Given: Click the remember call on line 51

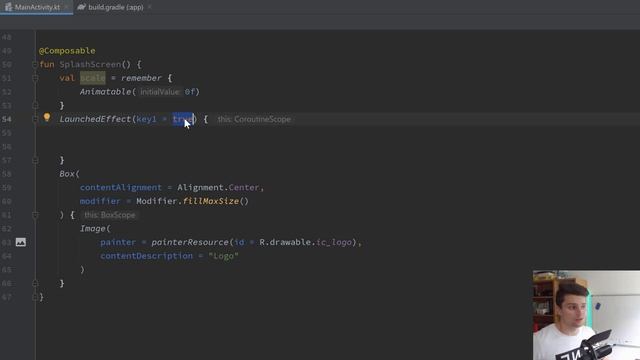Looking at the screenshot, I should click(x=141, y=78).
